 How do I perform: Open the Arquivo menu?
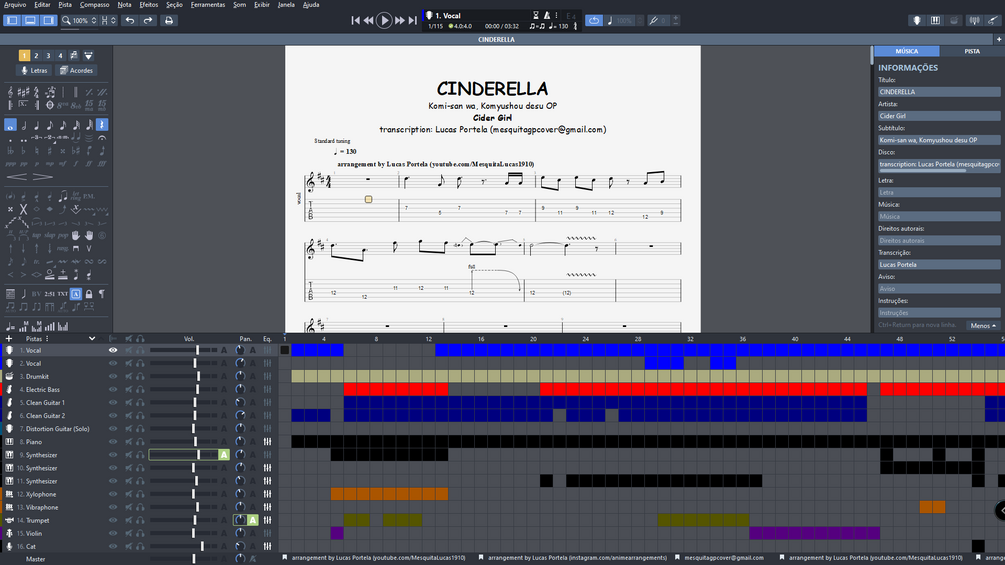pyautogui.click(x=15, y=4)
